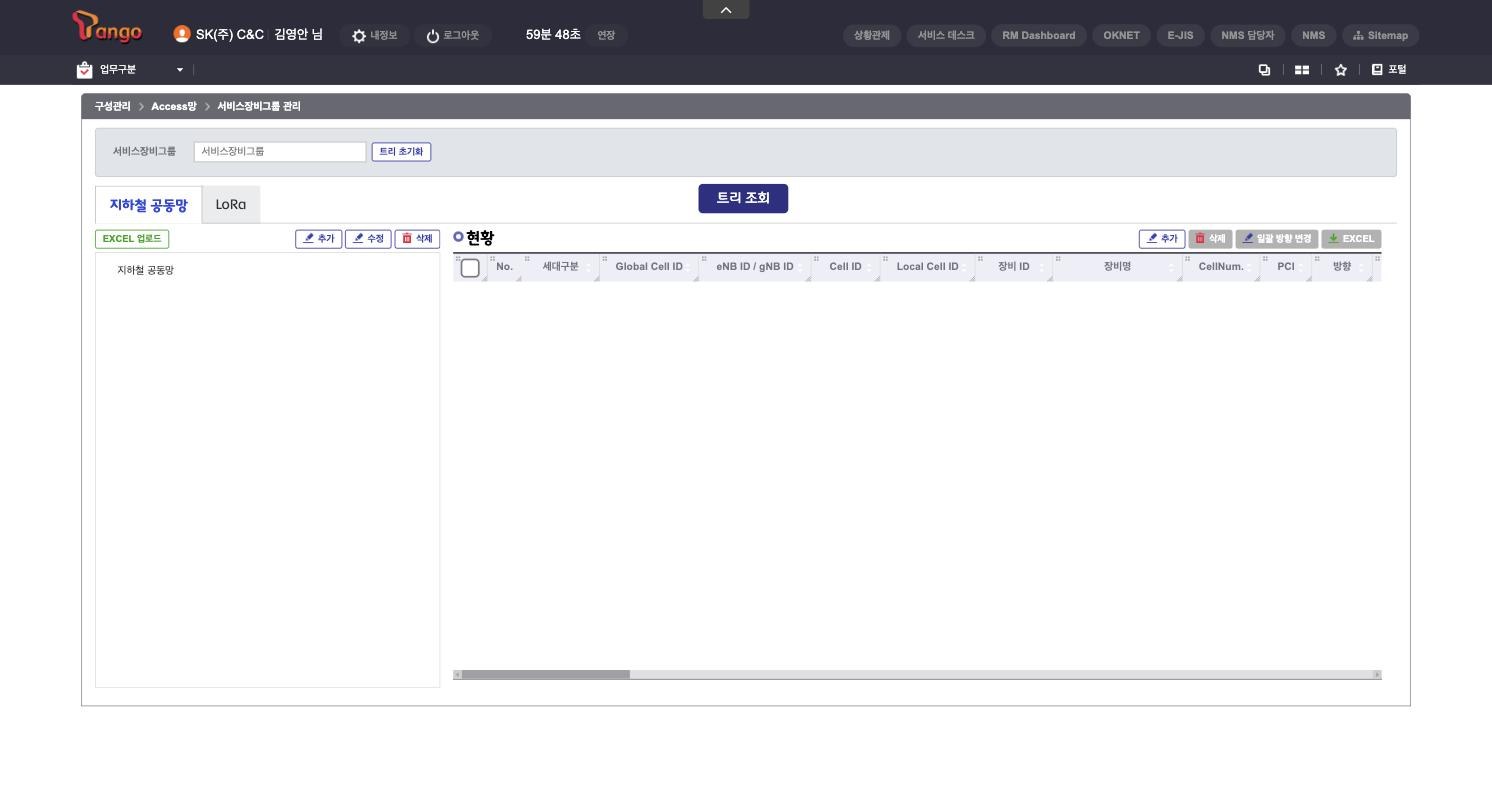Click the 트리 조회 button
The height and width of the screenshot is (812, 1492).
coord(743,198)
